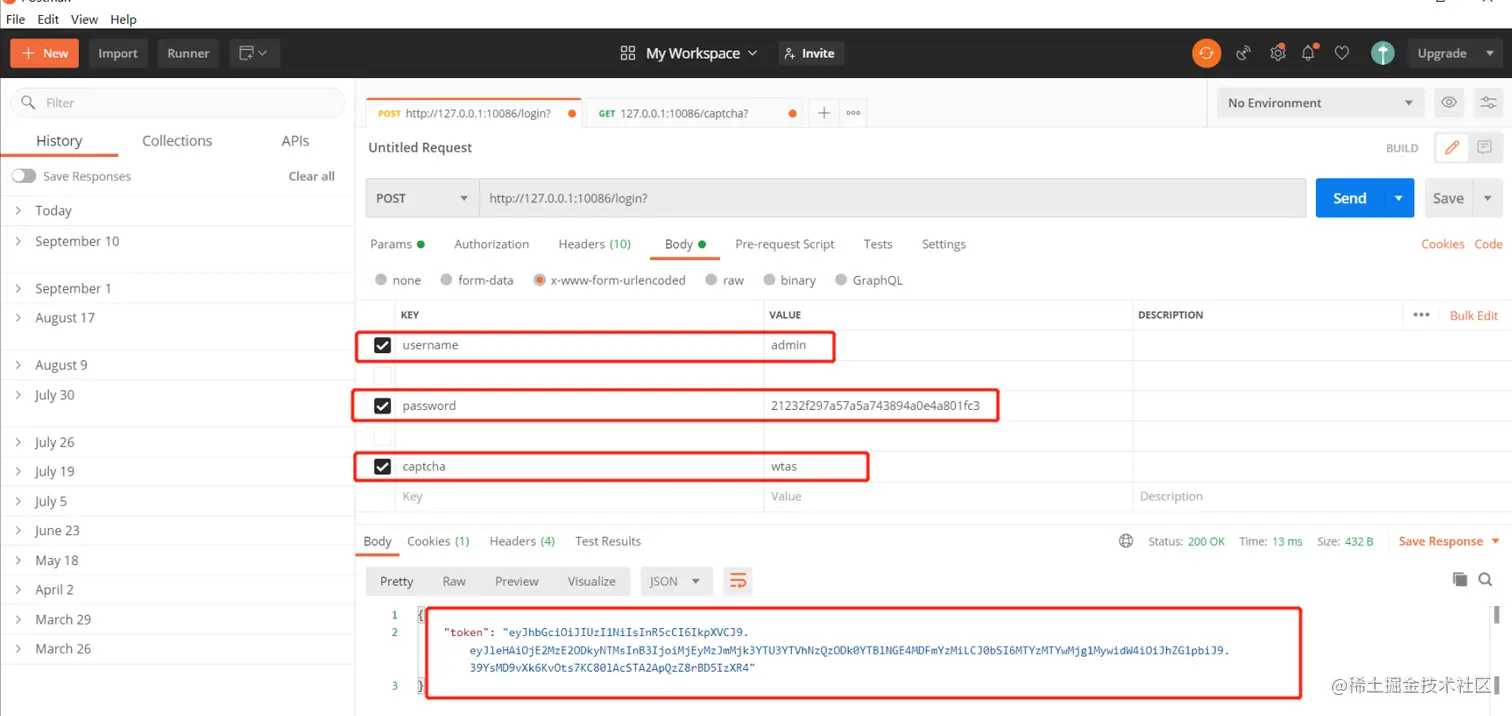Click the environment quick look eye icon
The width and height of the screenshot is (1512, 716).
1448,102
